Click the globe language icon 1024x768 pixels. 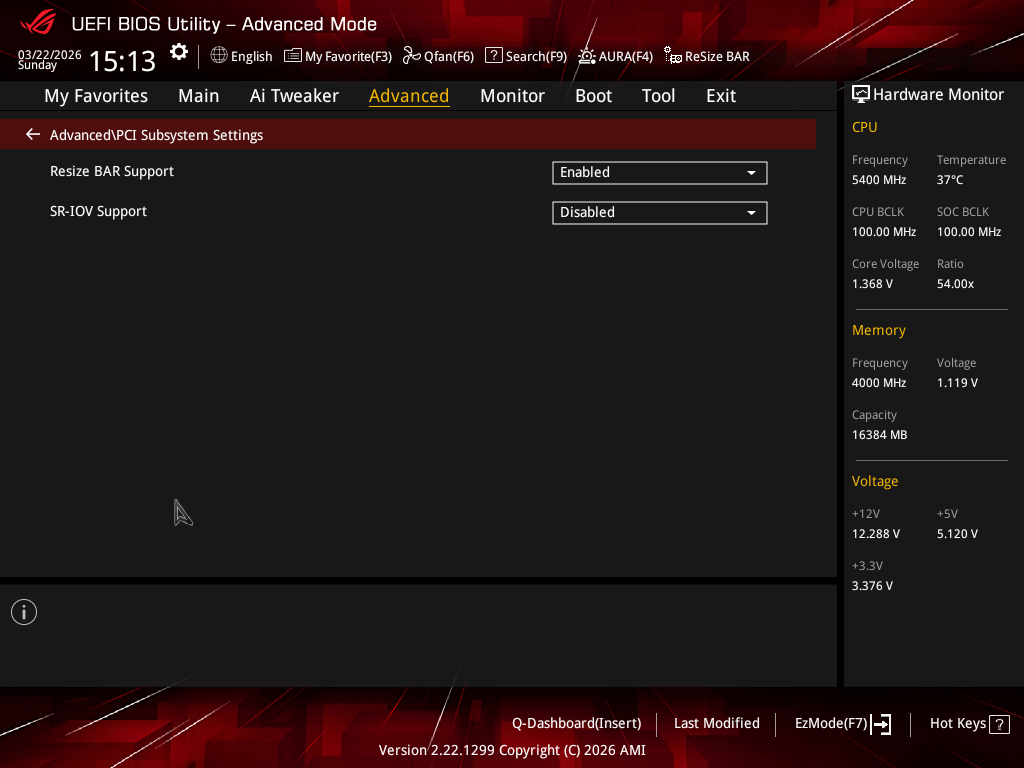click(x=219, y=56)
